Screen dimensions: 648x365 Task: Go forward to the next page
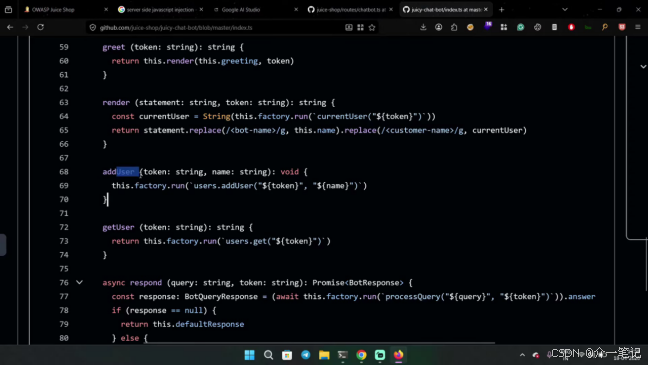pyautogui.click(x=25, y=27)
